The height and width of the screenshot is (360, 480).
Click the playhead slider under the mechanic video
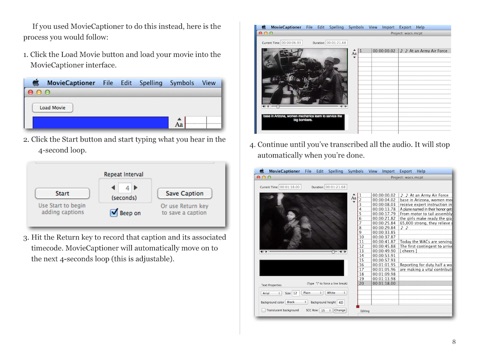click(x=277, y=107)
